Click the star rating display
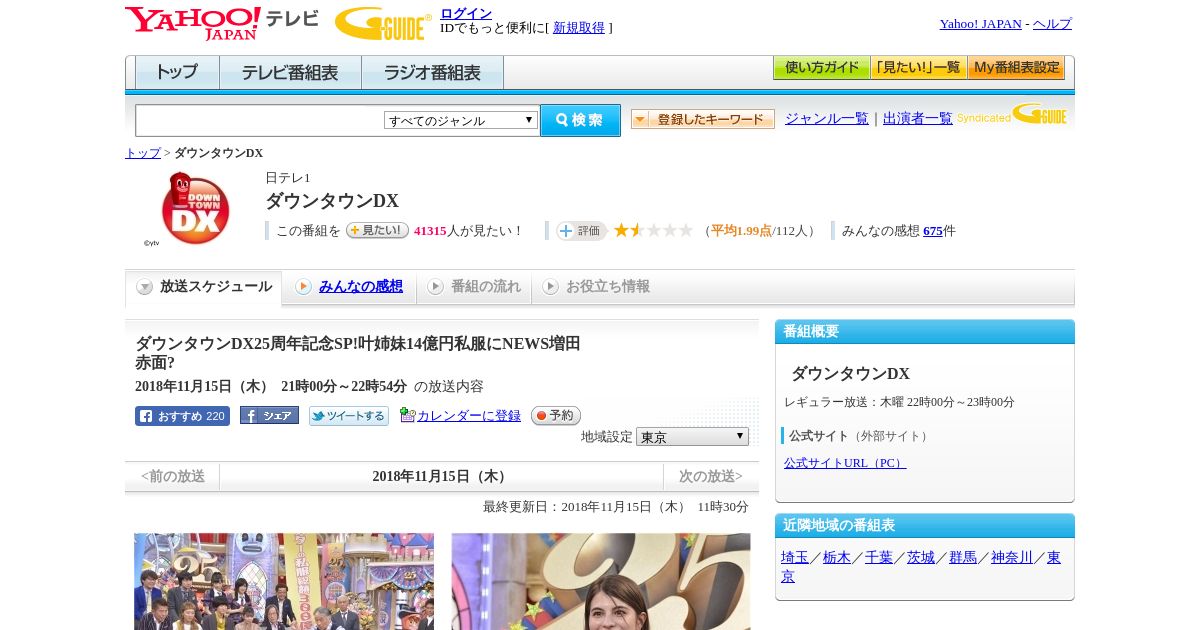The image size is (1200, 630). (x=653, y=230)
